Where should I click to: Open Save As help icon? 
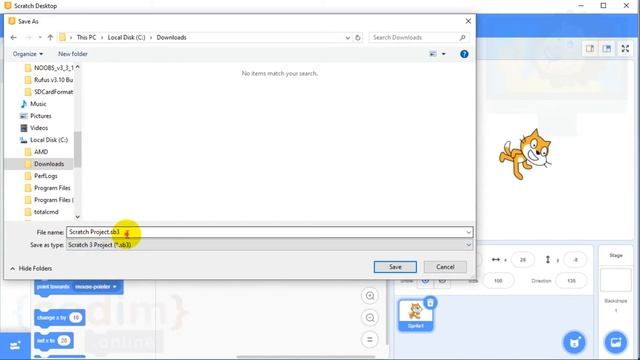click(464, 54)
